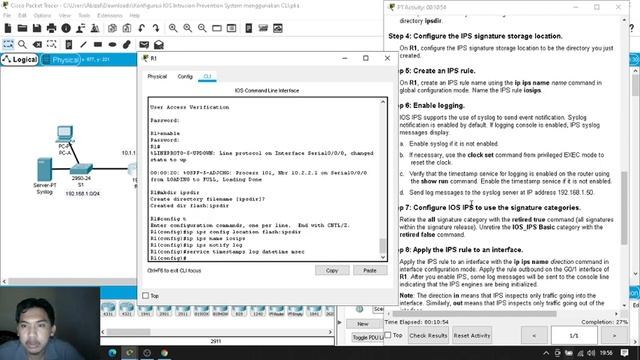Image resolution: width=640 pixels, height=360 pixels.
Task: Switch to Physical workspace view
Action: [60, 60]
